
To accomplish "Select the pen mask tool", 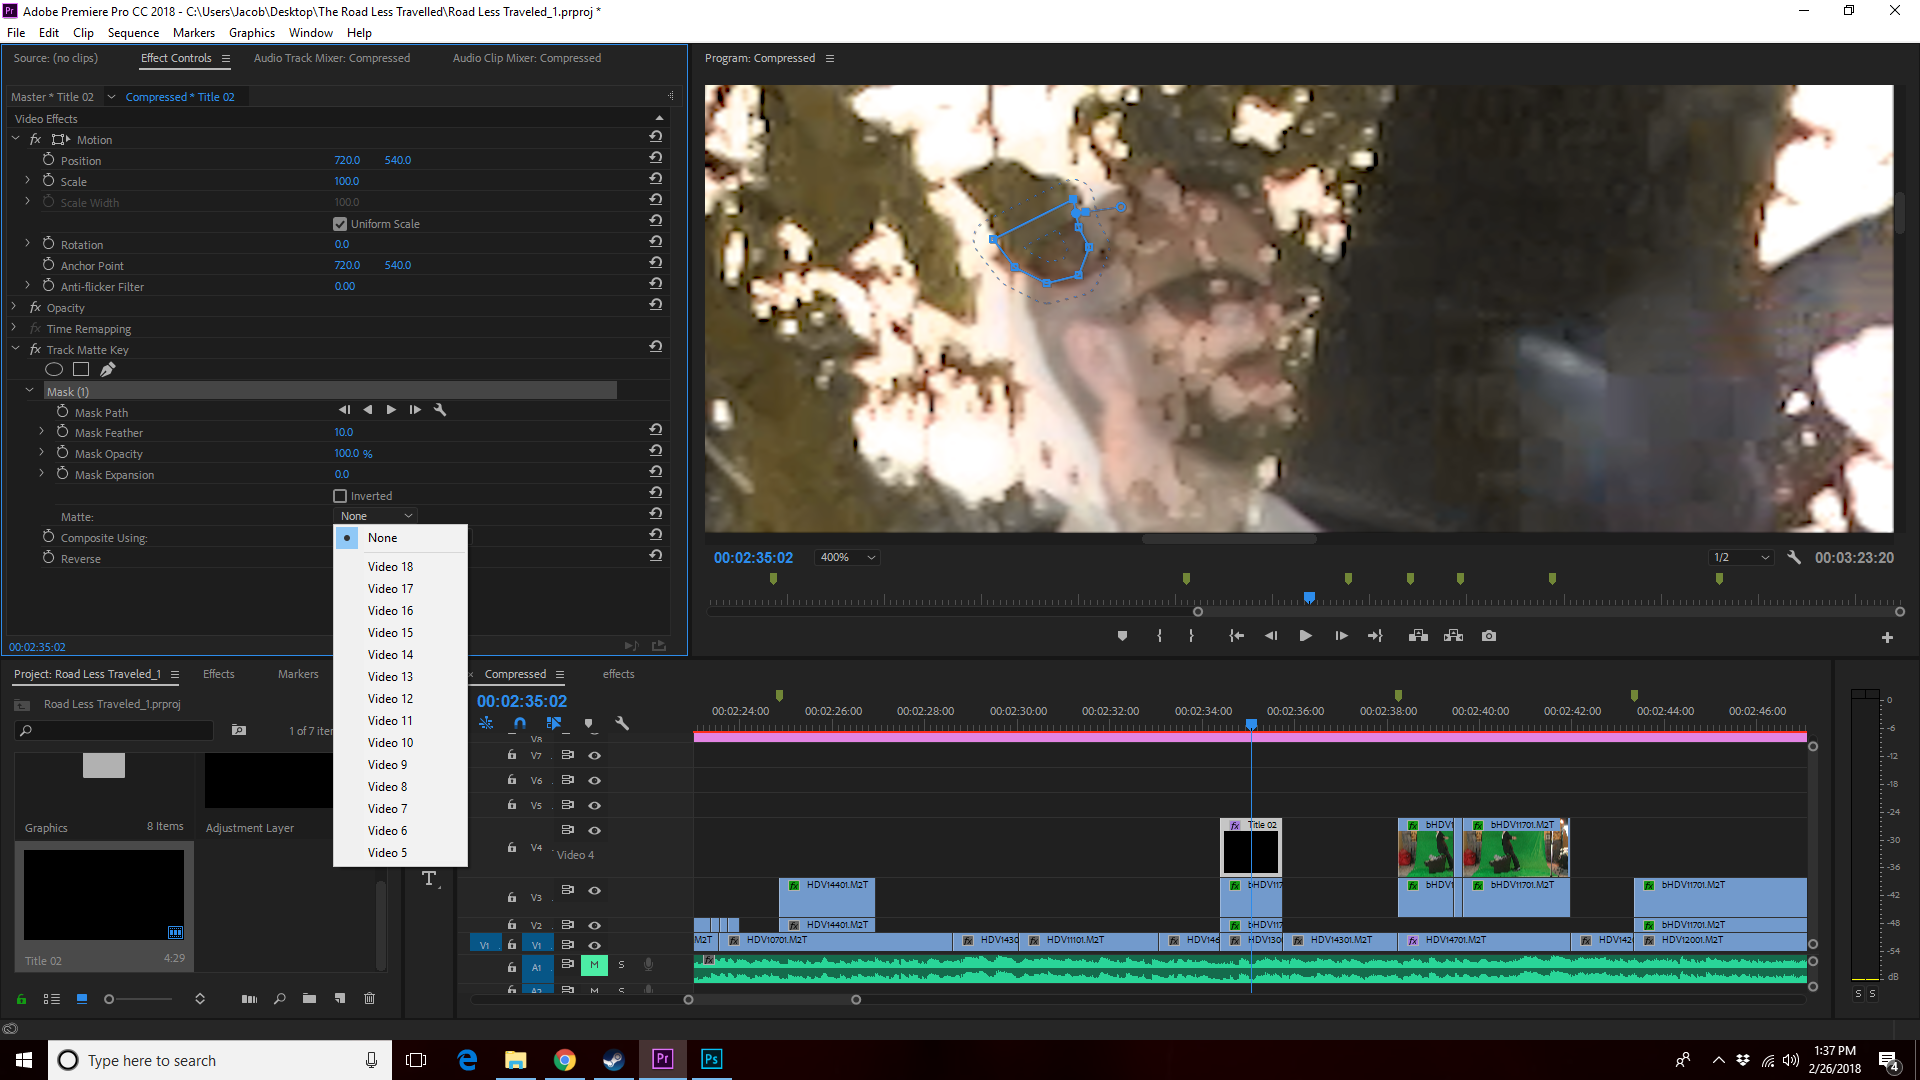I will [107, 369].
